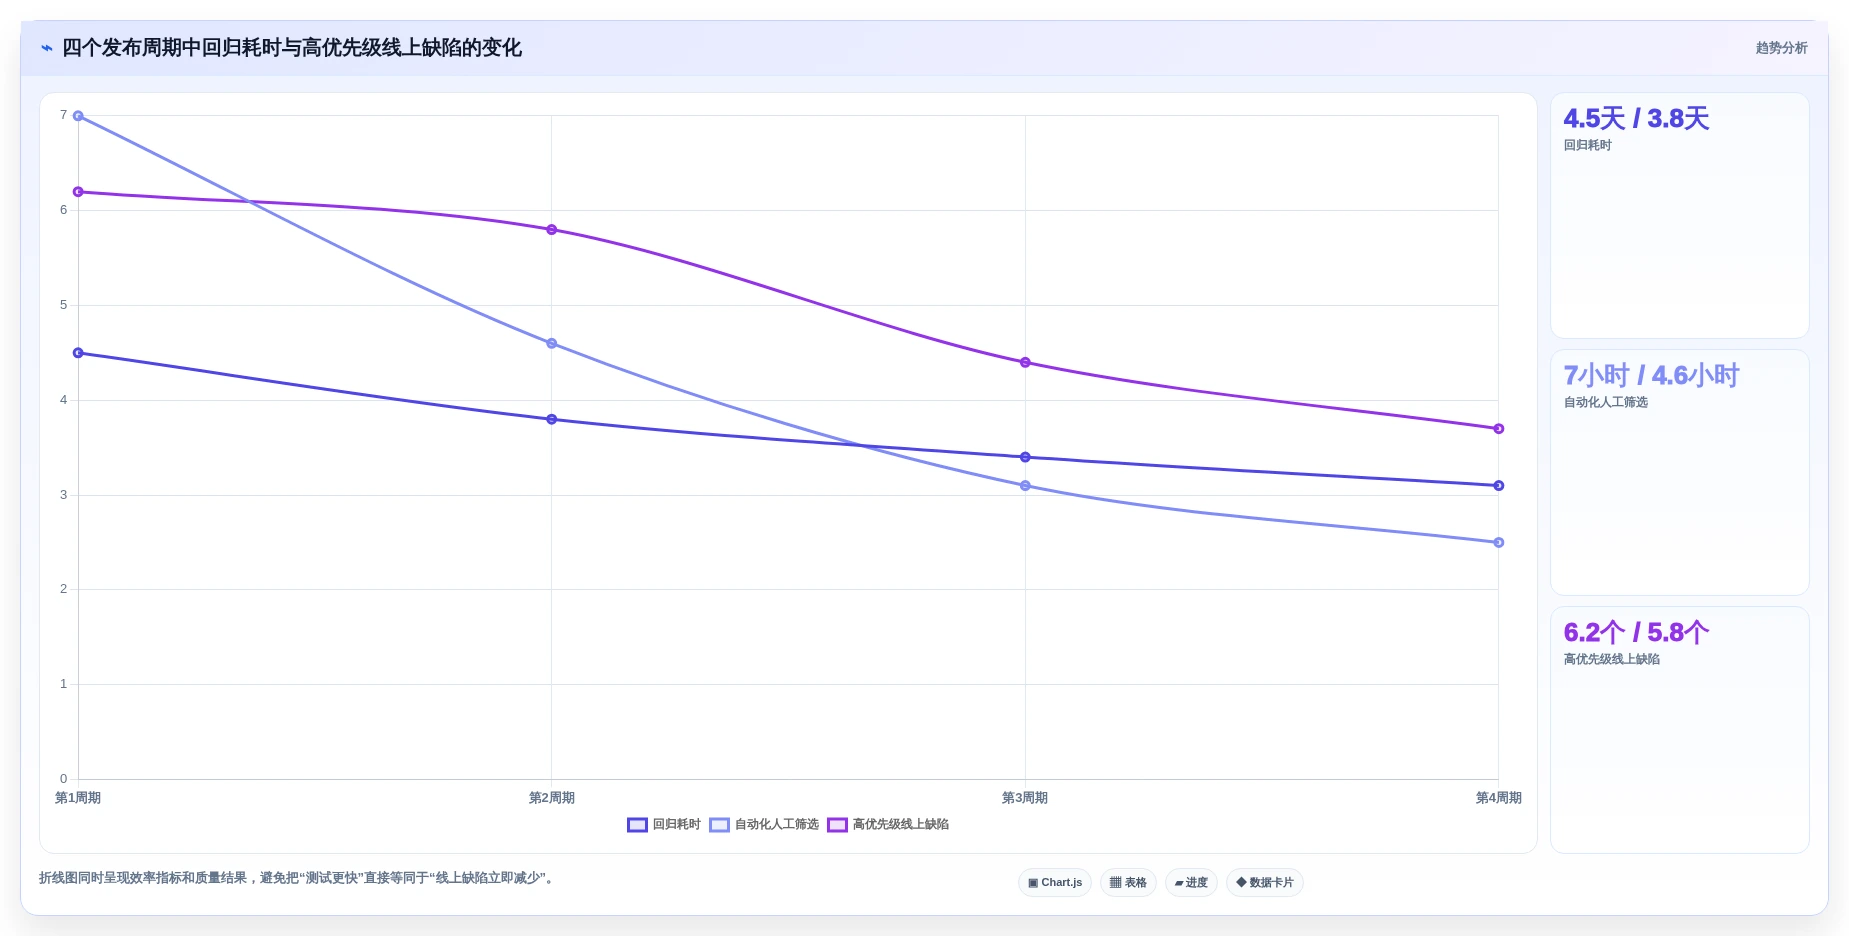
Task: Click the 回归耗时 data point at 第3周期
Action: tap(1025, 457)
